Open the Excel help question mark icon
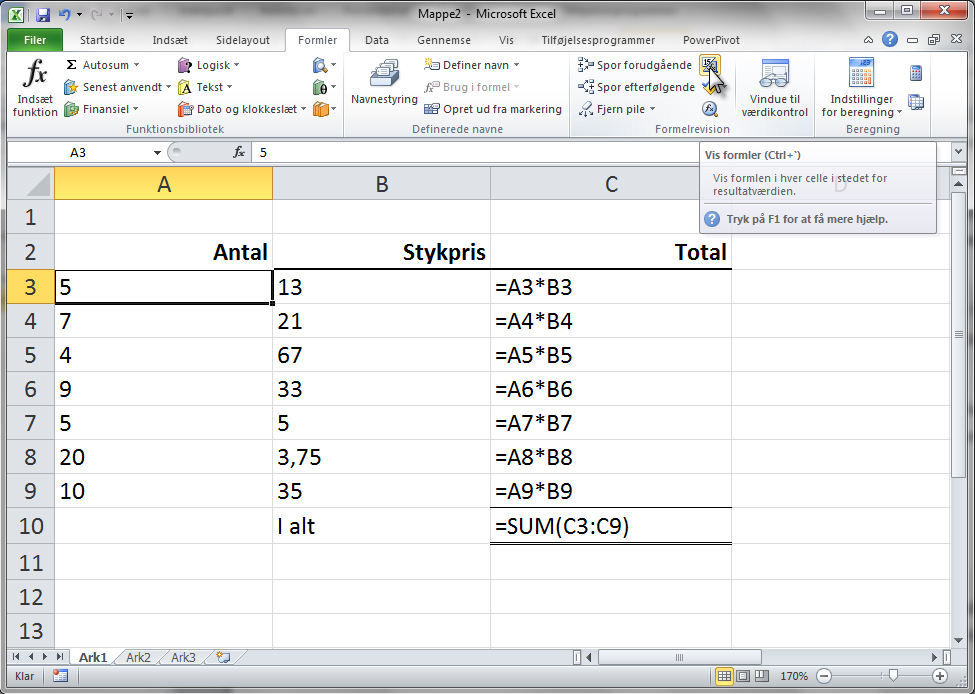 click(x=890, y=41)
